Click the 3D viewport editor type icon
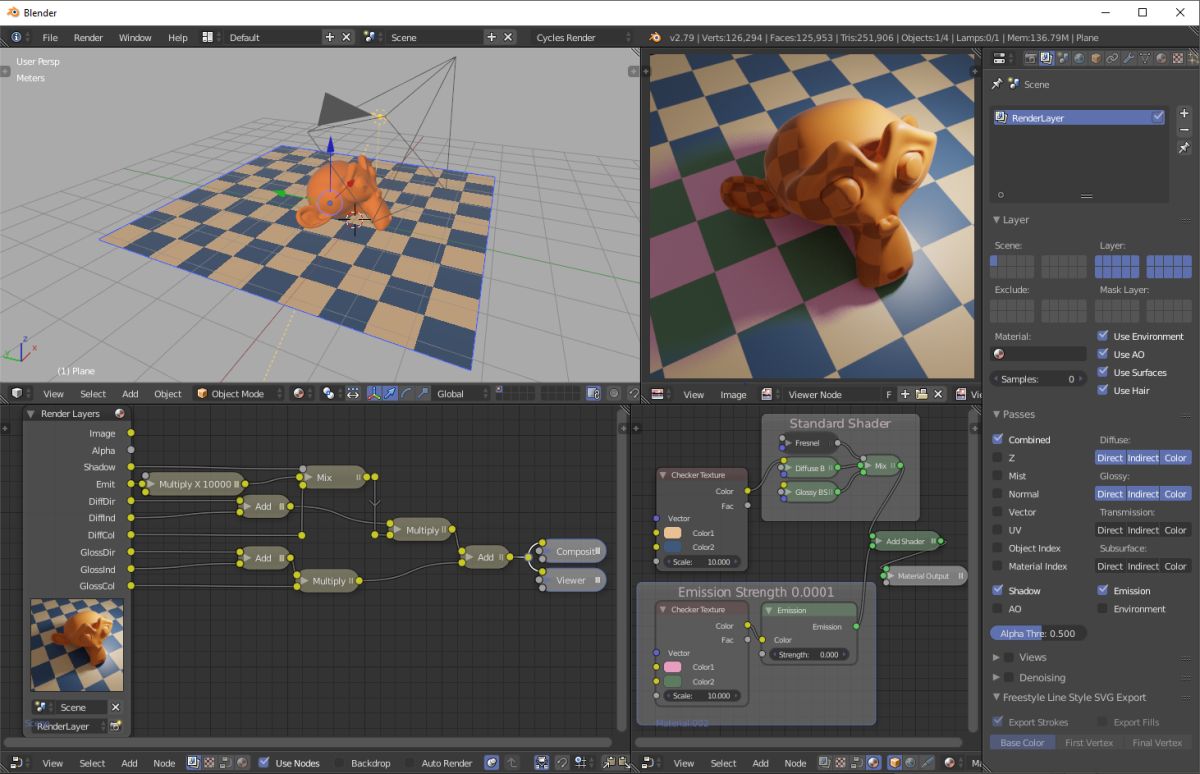The height and width of the screenshot is (774, 1200). [17, 393]
